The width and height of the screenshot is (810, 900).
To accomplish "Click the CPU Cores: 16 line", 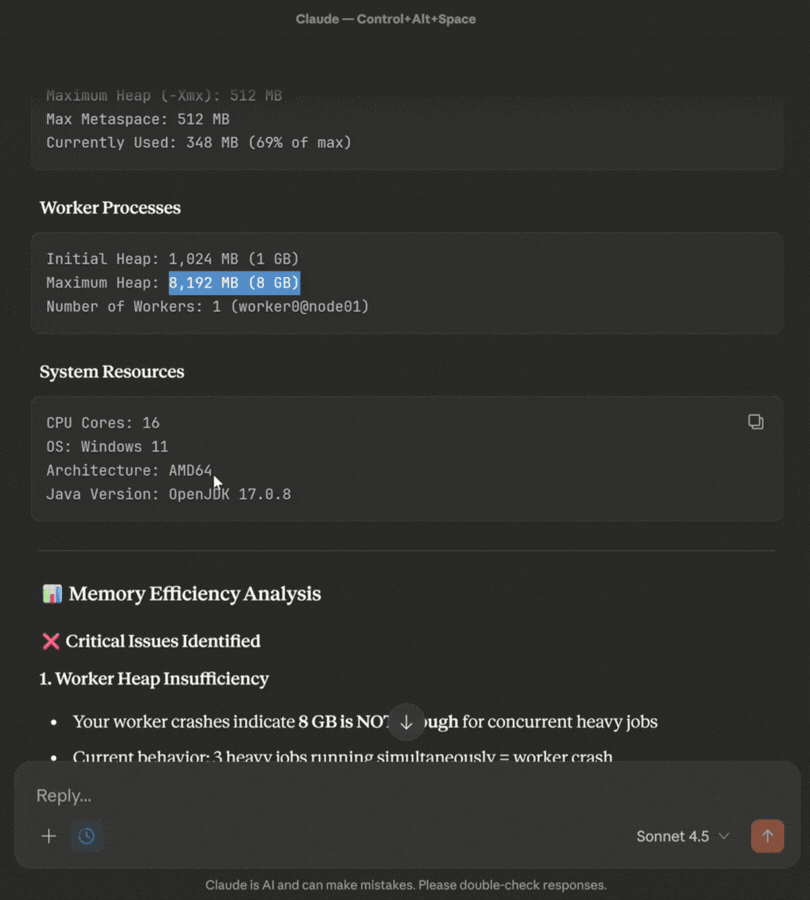I will [x=103, y=423].
